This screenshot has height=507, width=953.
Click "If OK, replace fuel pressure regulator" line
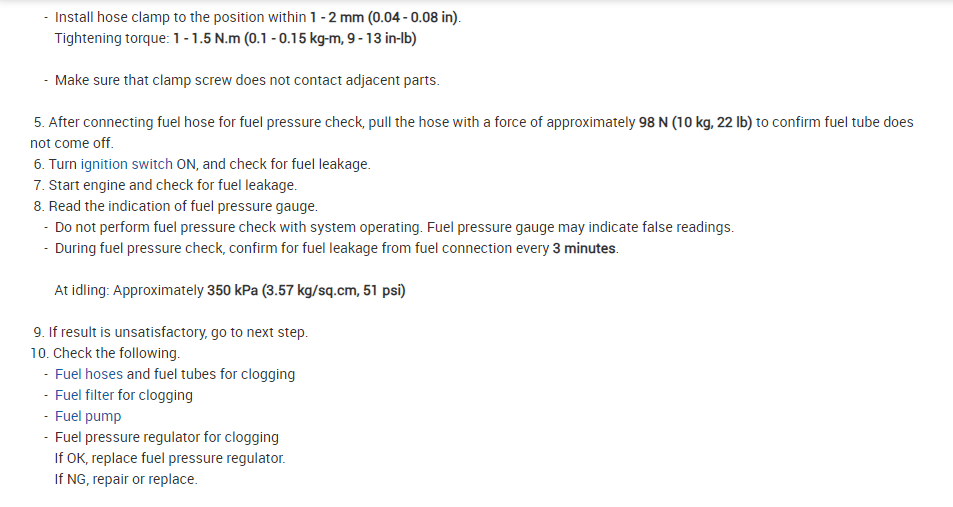(x=170, y=458)
